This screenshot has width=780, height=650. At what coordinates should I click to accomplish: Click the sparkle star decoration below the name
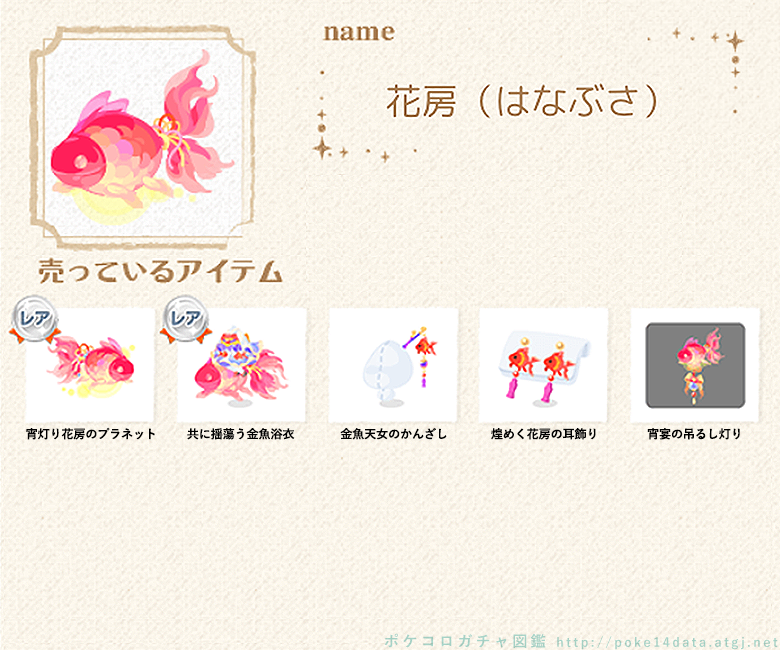322,149
